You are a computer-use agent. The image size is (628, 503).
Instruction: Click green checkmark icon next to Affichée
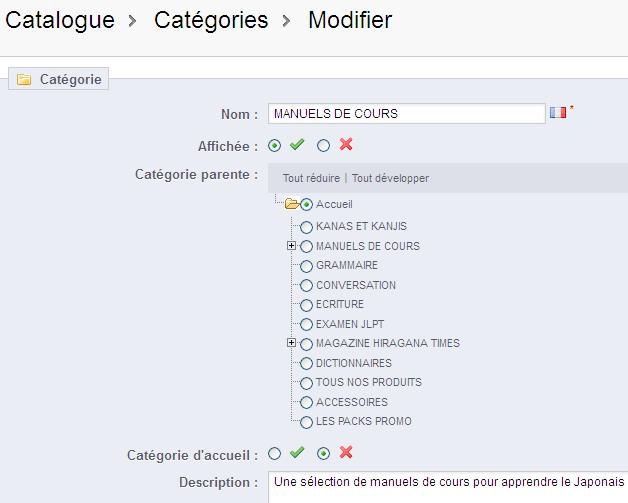coord(297,145)
